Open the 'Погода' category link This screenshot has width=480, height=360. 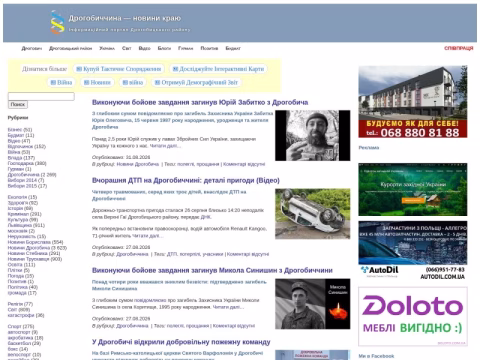[x=16, y=276]
